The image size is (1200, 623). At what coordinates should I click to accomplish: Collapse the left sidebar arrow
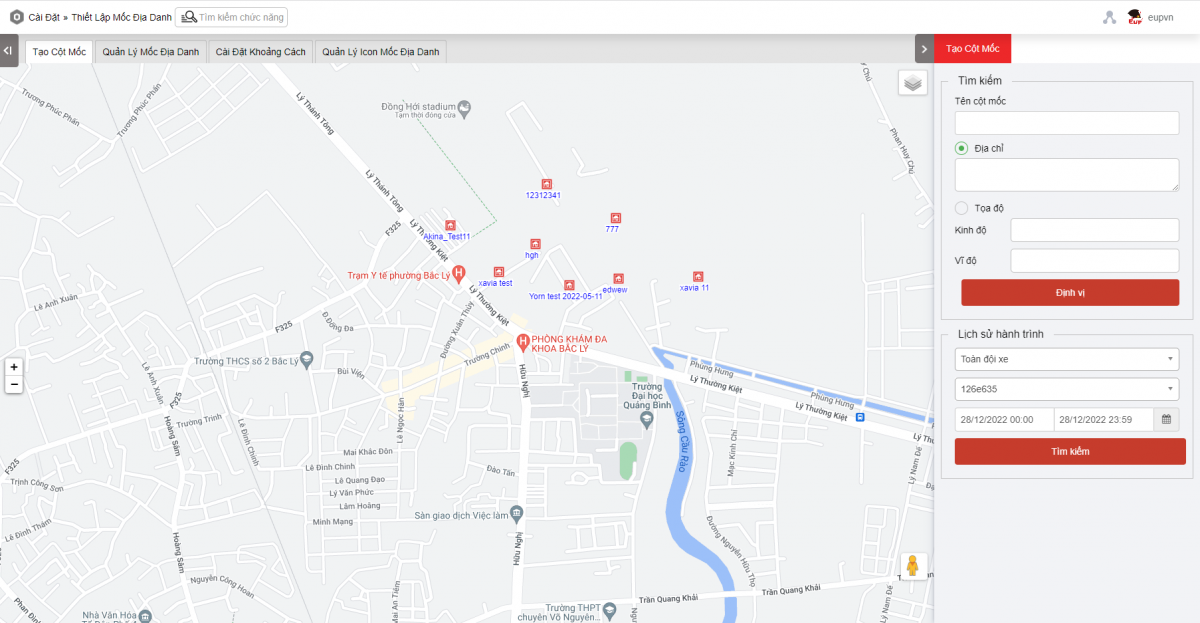[8, 49]
